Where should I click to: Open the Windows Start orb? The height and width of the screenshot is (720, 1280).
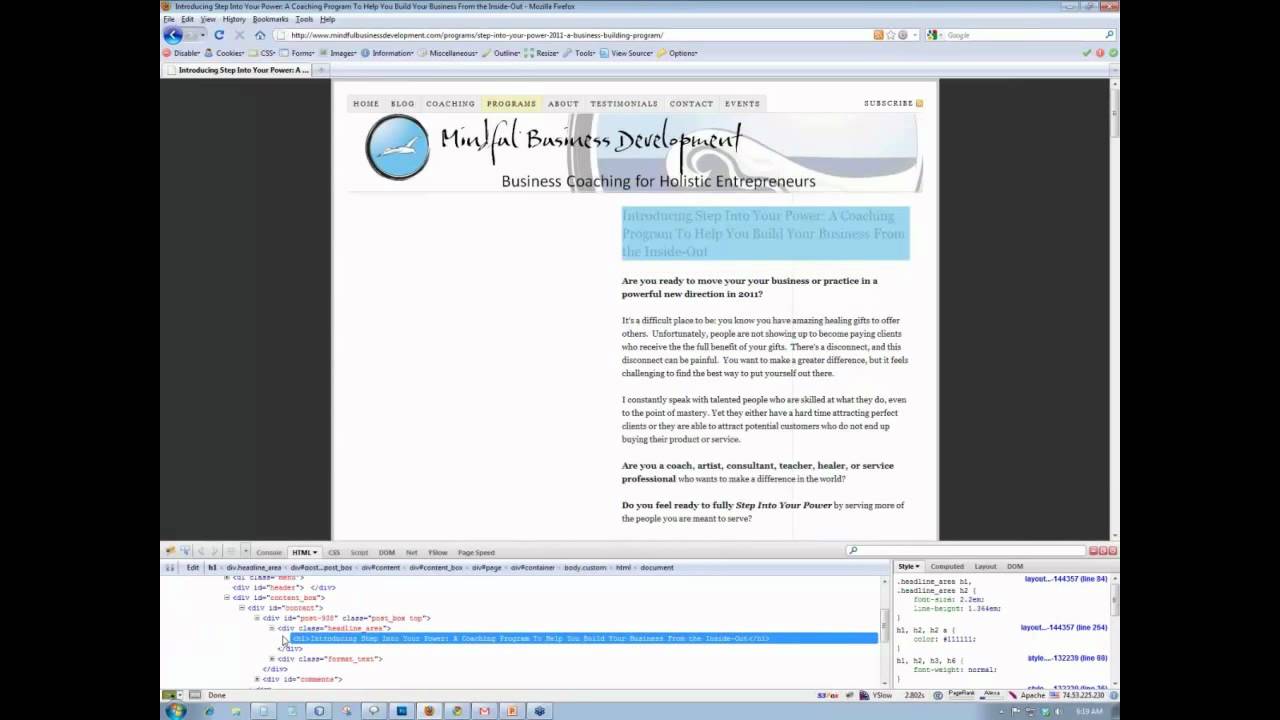(x=176, y=711)
